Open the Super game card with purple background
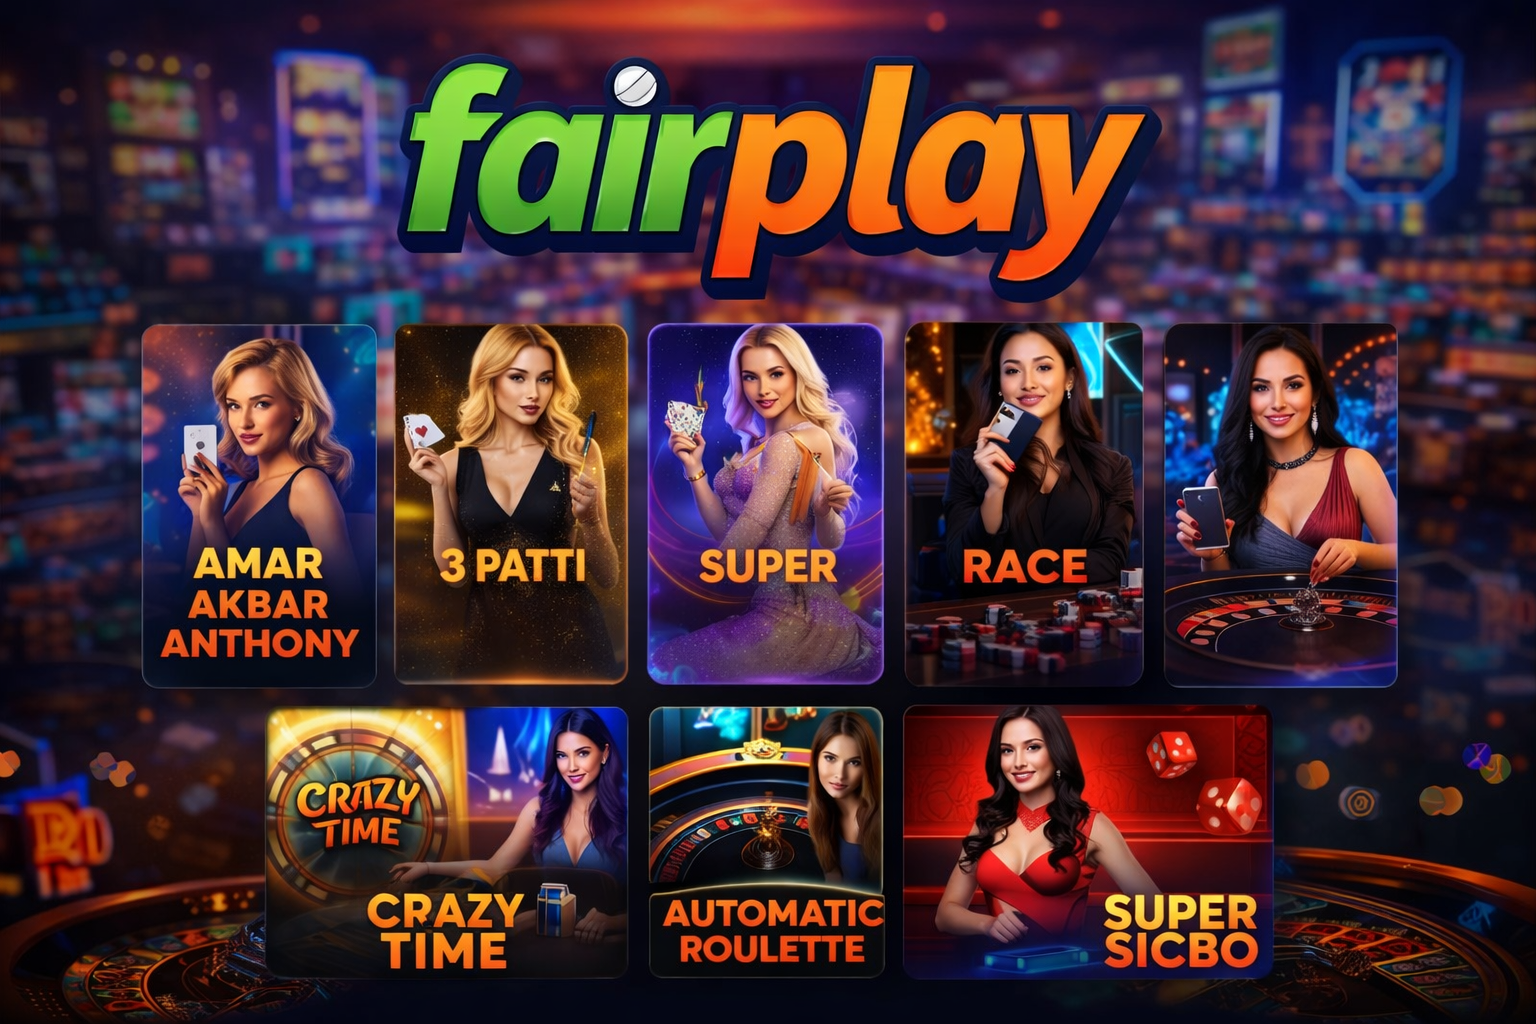Viewport: 1536px width, 1024px height. [x=765, y=503]
